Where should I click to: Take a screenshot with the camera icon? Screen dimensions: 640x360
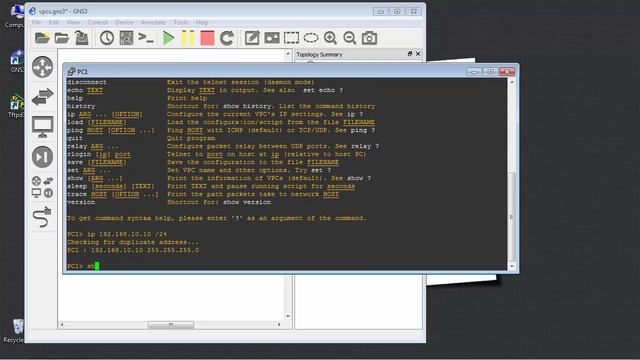click(x=369, y=38)
